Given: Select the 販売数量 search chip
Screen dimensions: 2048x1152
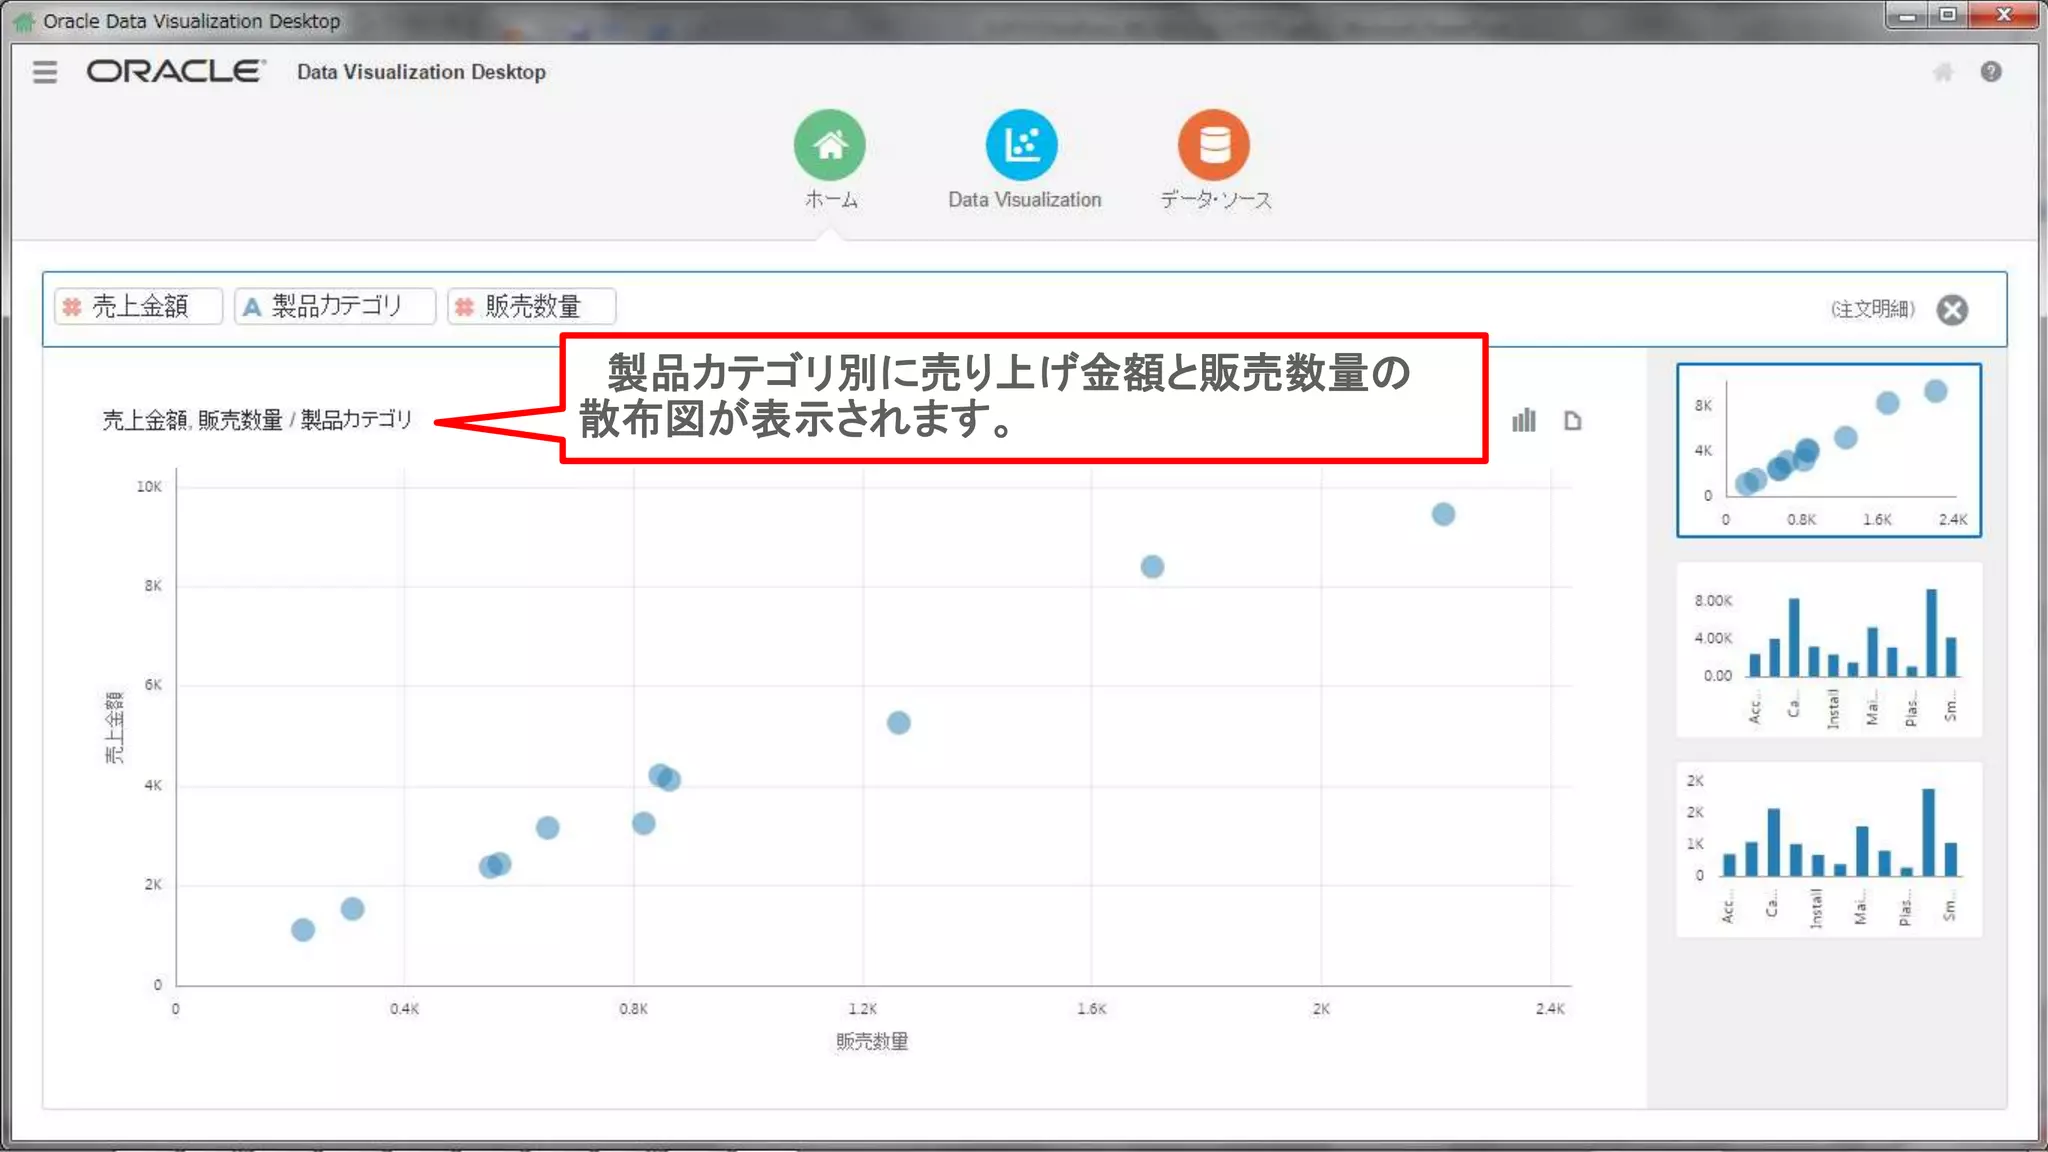Looking at the screenshot, I should coord(532,306).
